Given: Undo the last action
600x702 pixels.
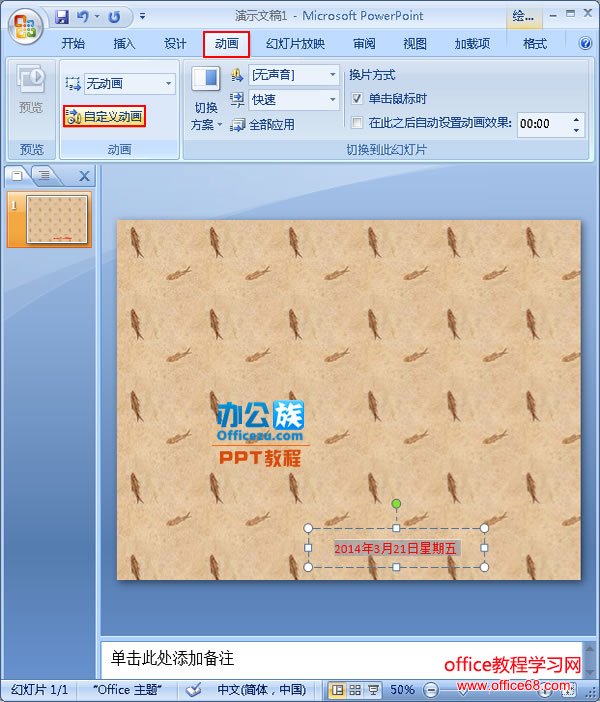Looking at the screenshot, I should pos(83,17).
